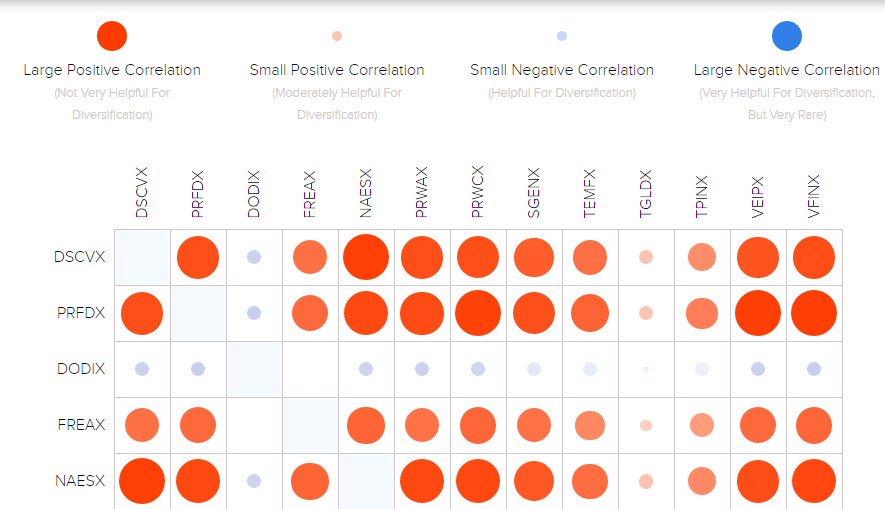Image resolution: width=885 pixels, height=509 pixels.
Task: Click empty cell at DODIX row, FREAX column
Action: (x=310, y=369)
